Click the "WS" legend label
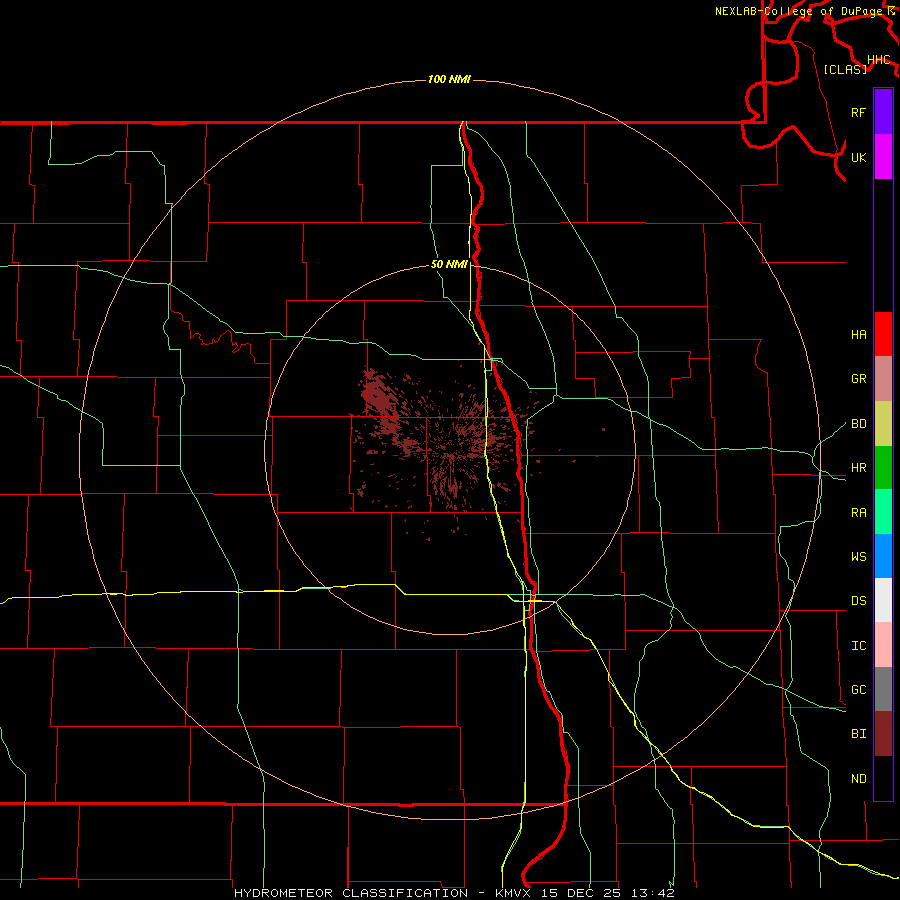900x900 pixels. [859, 557]
